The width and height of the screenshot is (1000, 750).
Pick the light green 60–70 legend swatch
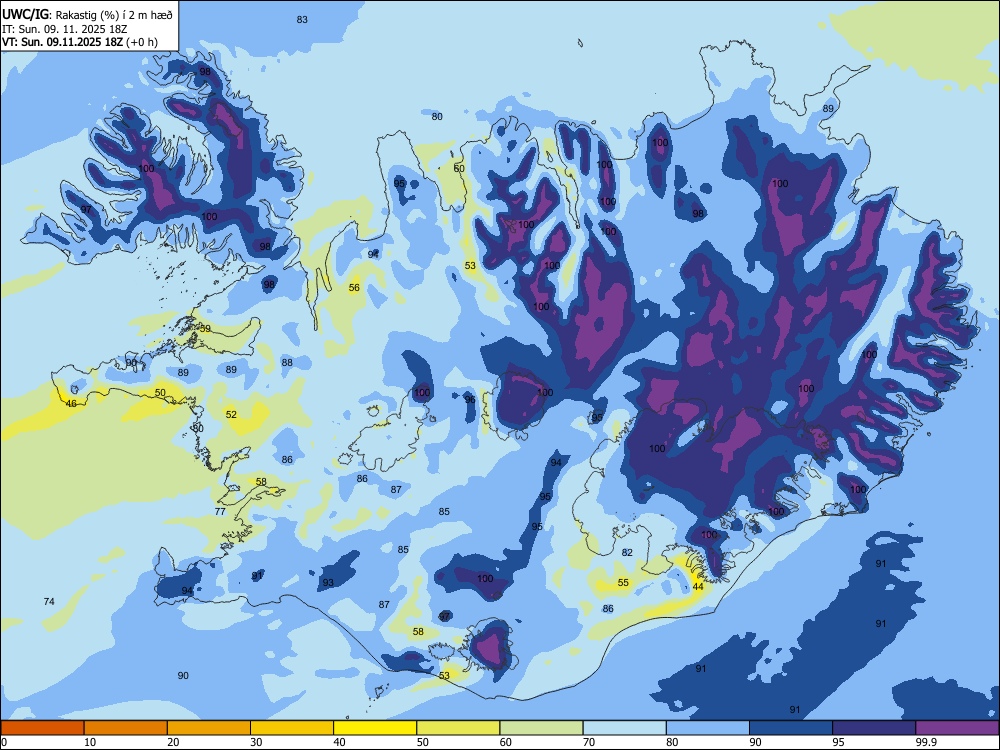(x=541, y=728)
